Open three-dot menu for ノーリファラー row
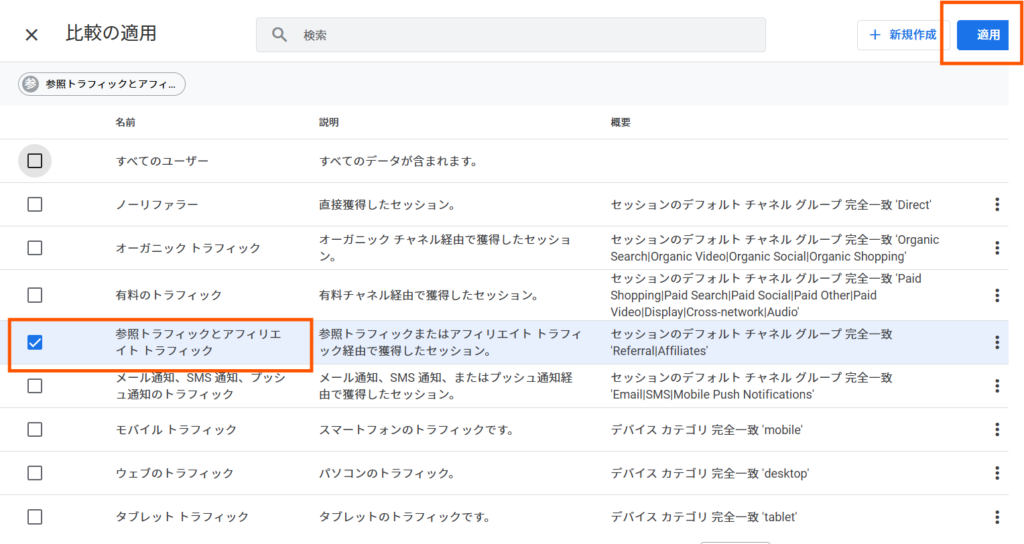 click(x=996, y=205)
